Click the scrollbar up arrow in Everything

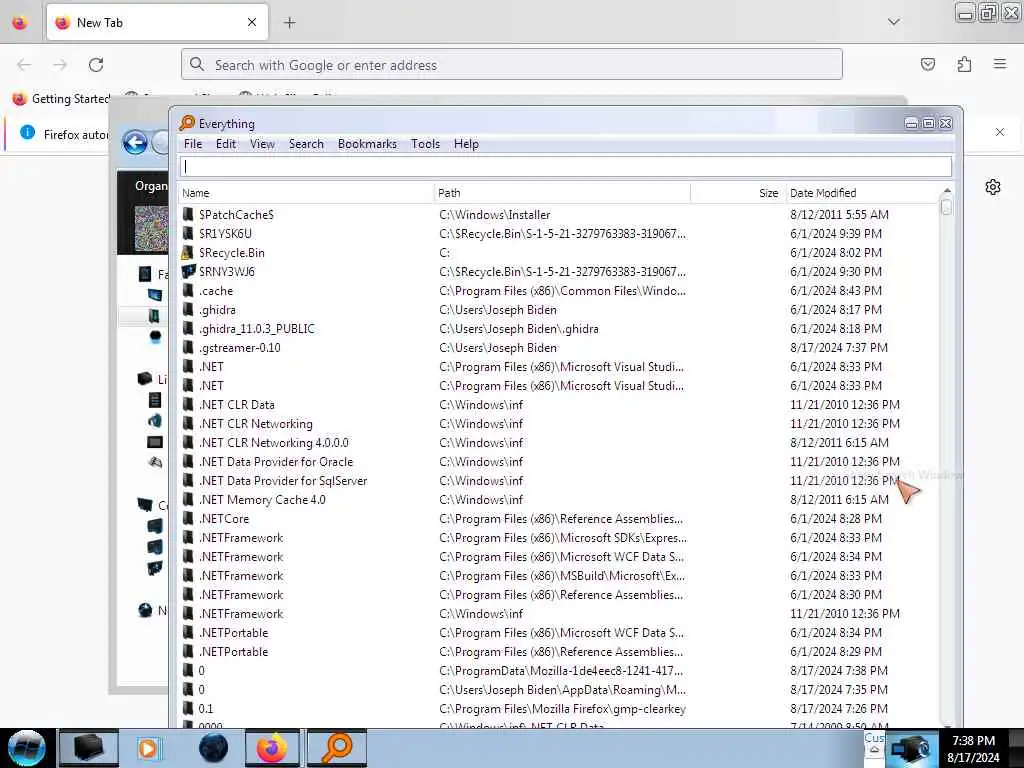(946, 190)
